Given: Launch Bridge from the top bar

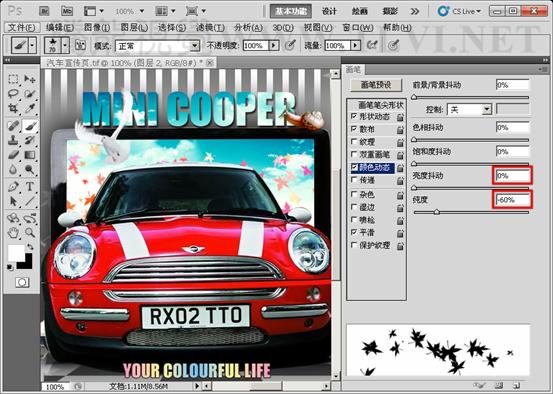Looking at the screenshot, I should 45,11.
